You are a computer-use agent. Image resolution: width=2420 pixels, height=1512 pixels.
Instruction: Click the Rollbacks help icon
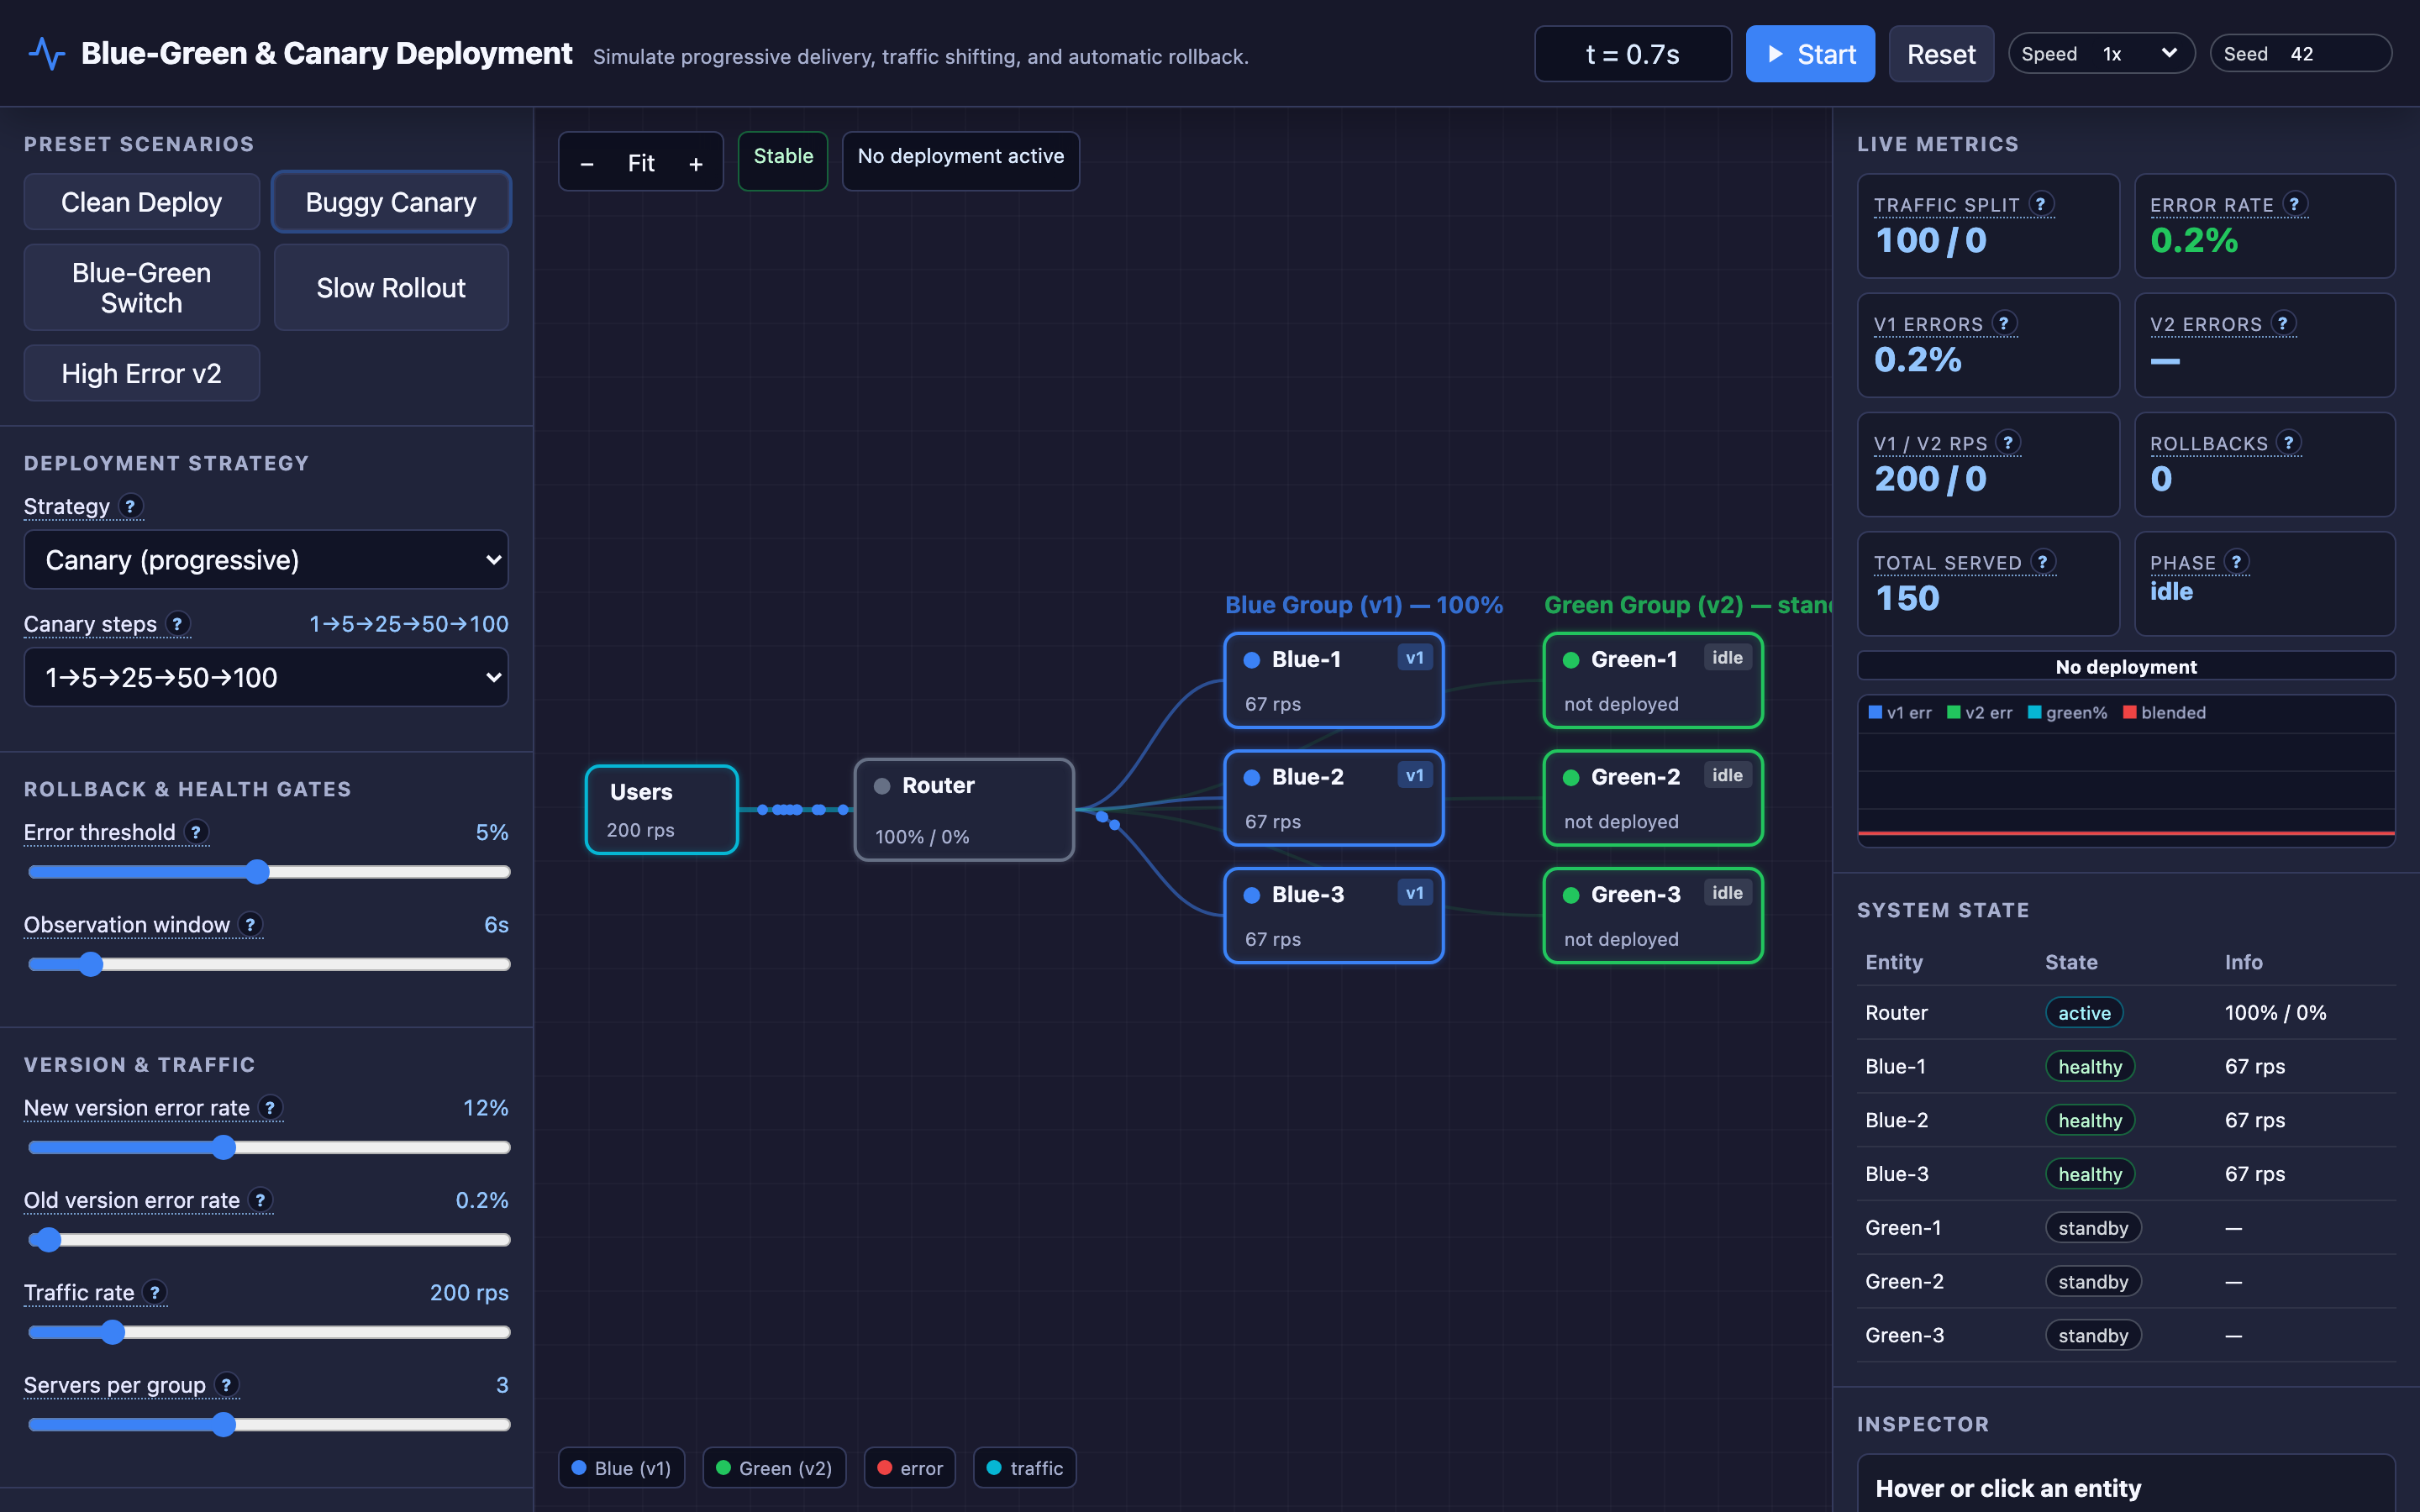pyautogui.click(x=2289, y=442)
